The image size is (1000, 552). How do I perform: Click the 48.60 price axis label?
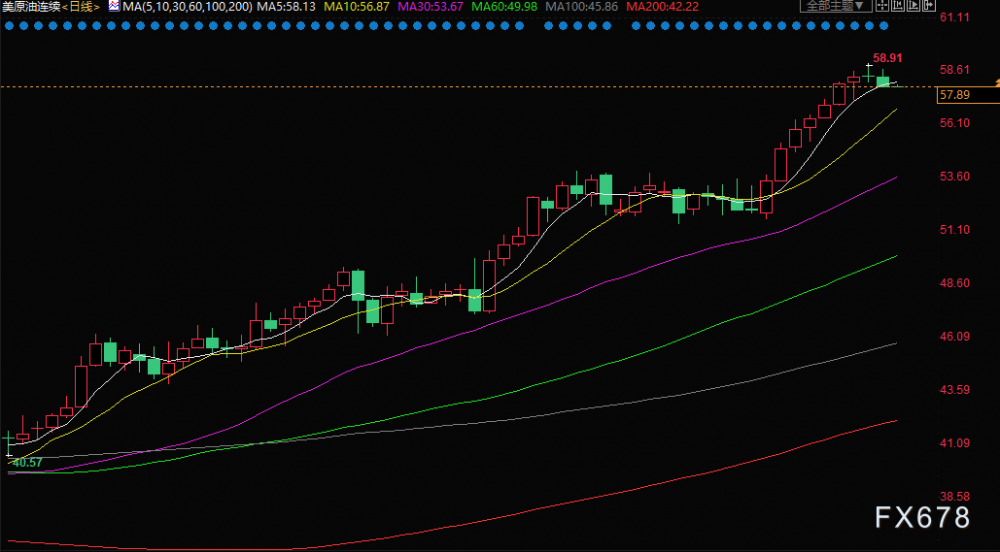tap(955, 283)
